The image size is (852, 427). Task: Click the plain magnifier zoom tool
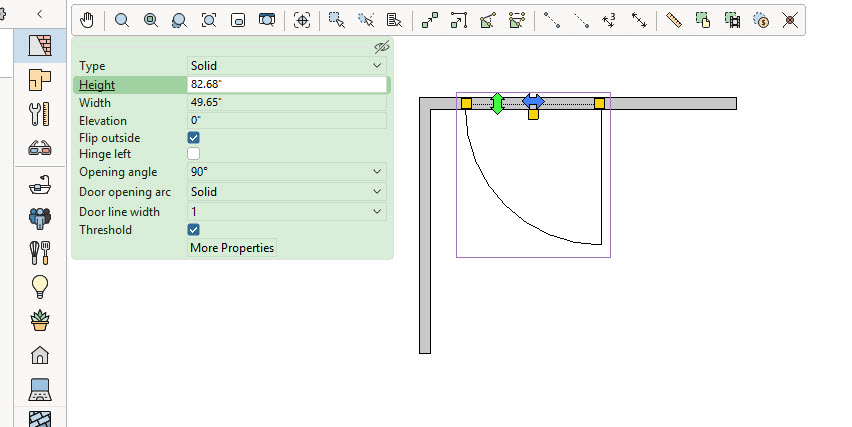(122, 20)
